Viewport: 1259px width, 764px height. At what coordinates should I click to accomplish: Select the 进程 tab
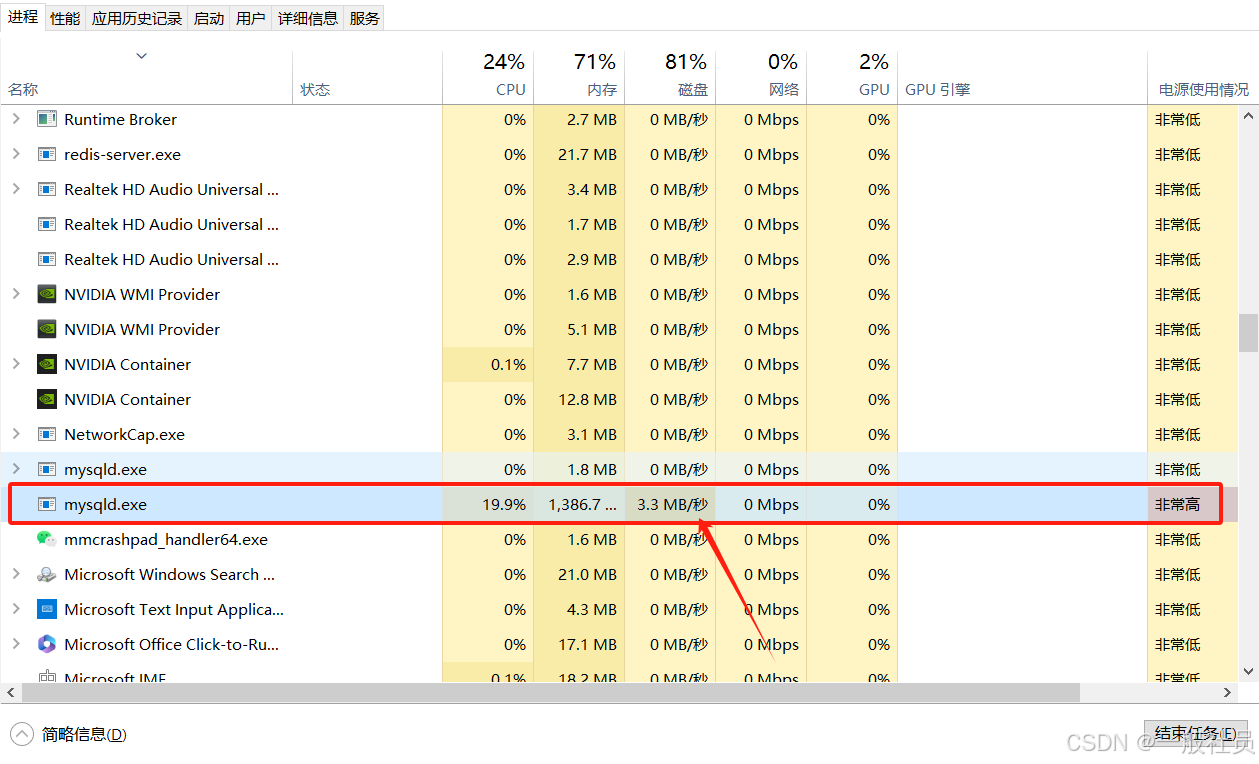coord(23,17)
